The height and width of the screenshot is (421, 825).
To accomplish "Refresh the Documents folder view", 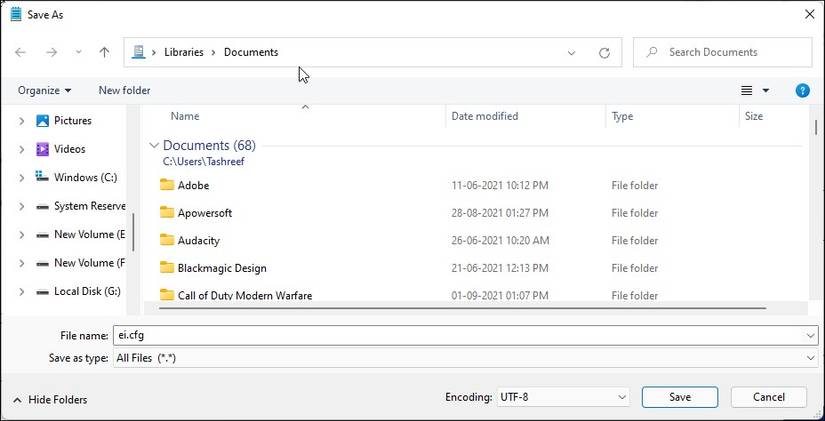I will pyautogui.click(x=604, y=52).
